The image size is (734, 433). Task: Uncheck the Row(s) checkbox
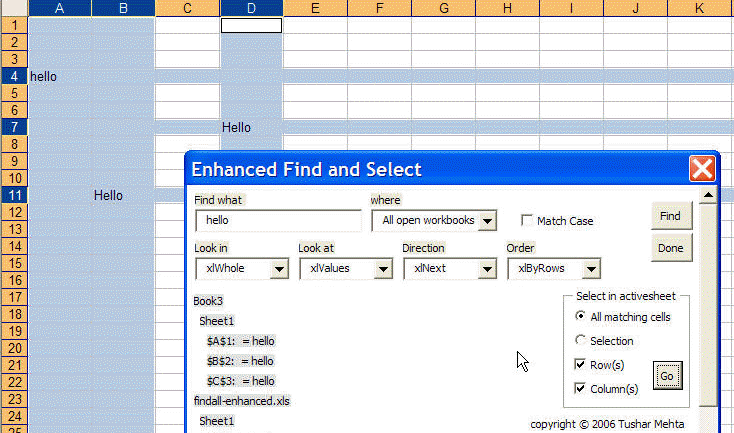tap(581, 365)
